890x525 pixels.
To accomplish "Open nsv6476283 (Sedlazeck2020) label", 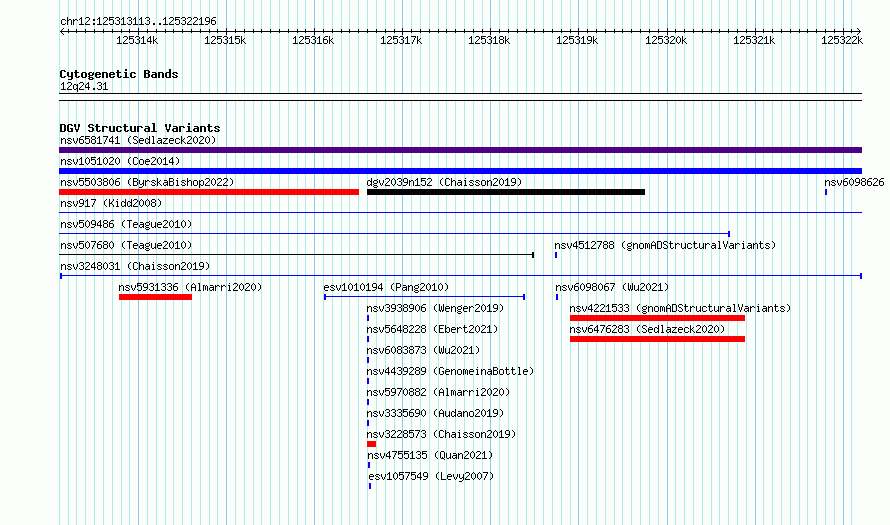I will [x=647, y=329].
